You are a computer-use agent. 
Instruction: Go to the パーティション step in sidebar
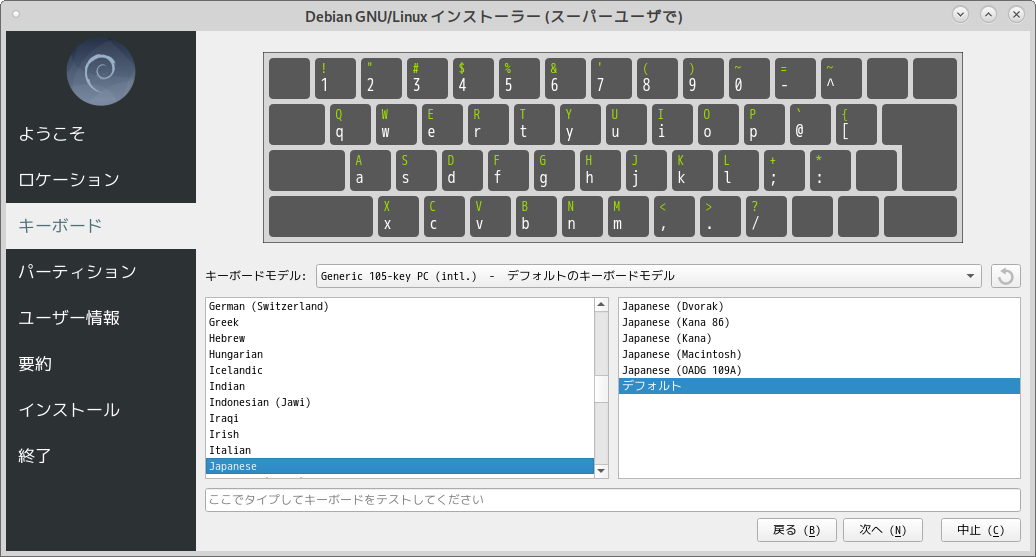pos(101,272)
